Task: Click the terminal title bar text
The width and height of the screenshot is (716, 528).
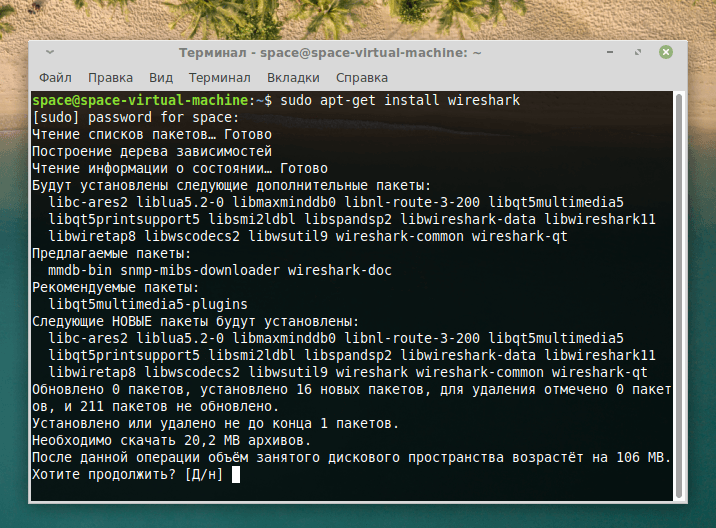Action: click(330, 53)
